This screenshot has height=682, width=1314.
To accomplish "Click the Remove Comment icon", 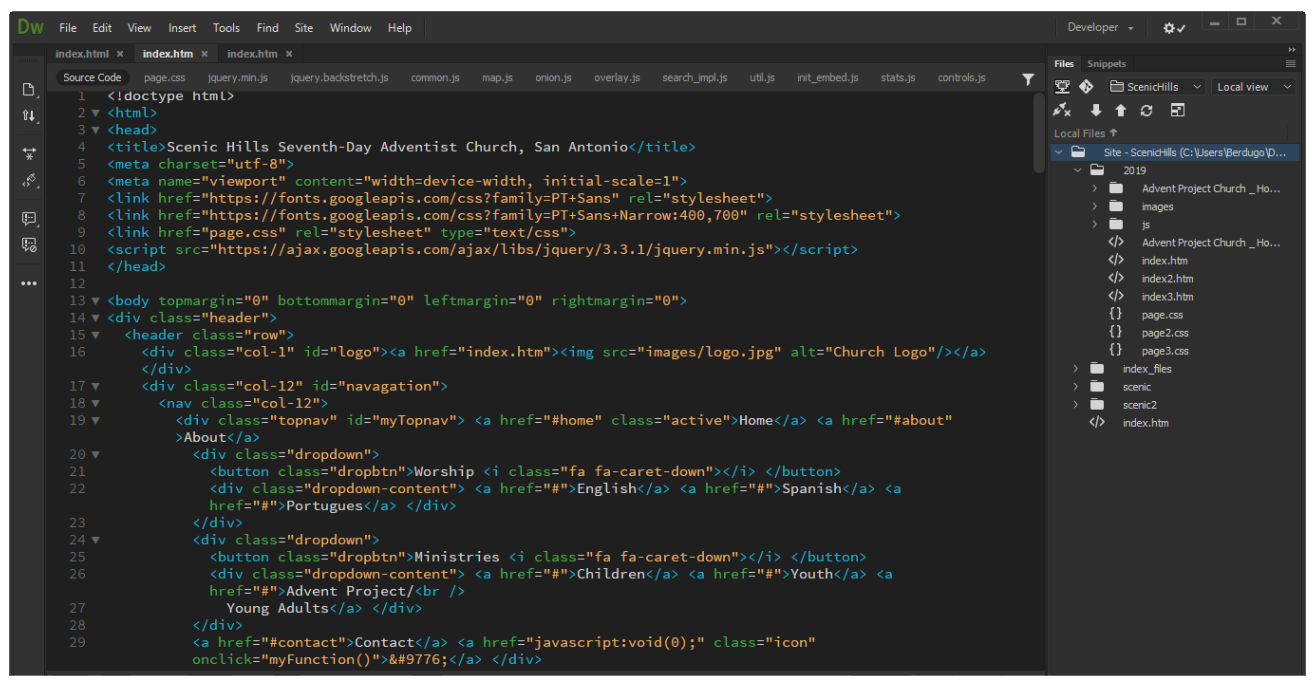I will tap(28, 245).
